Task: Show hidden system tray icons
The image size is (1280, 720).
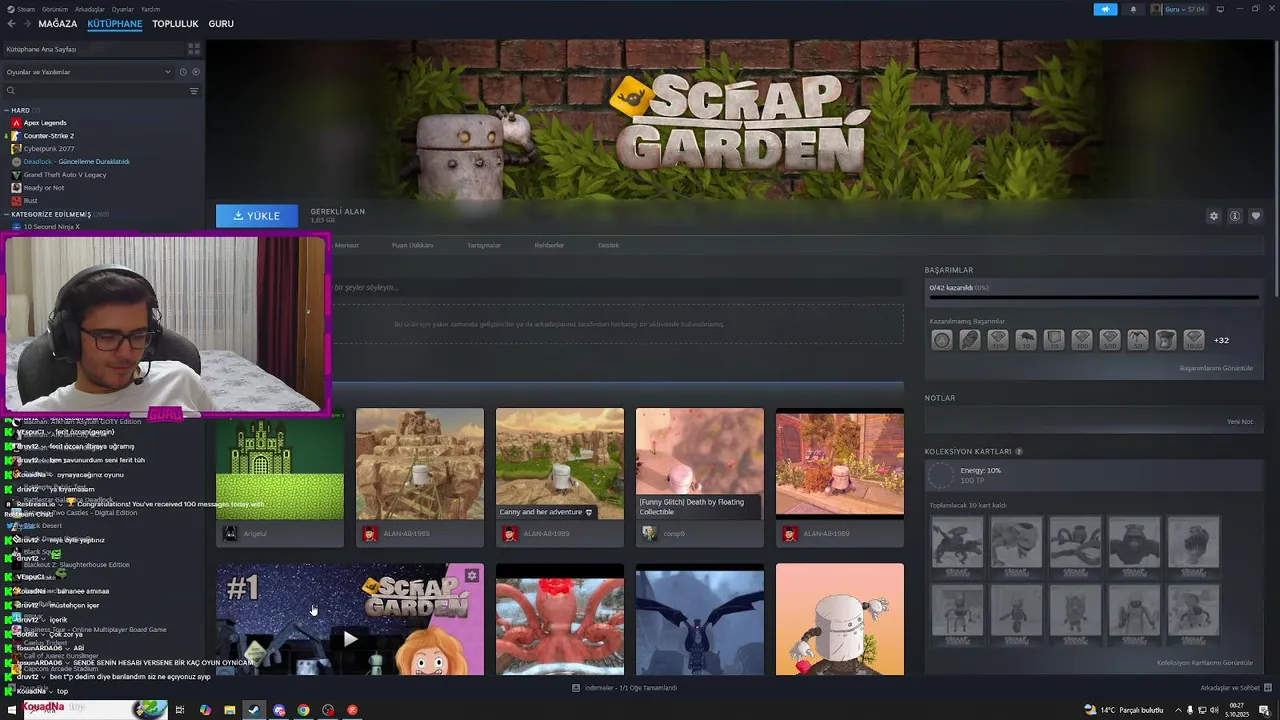Action: point(1176,710)
